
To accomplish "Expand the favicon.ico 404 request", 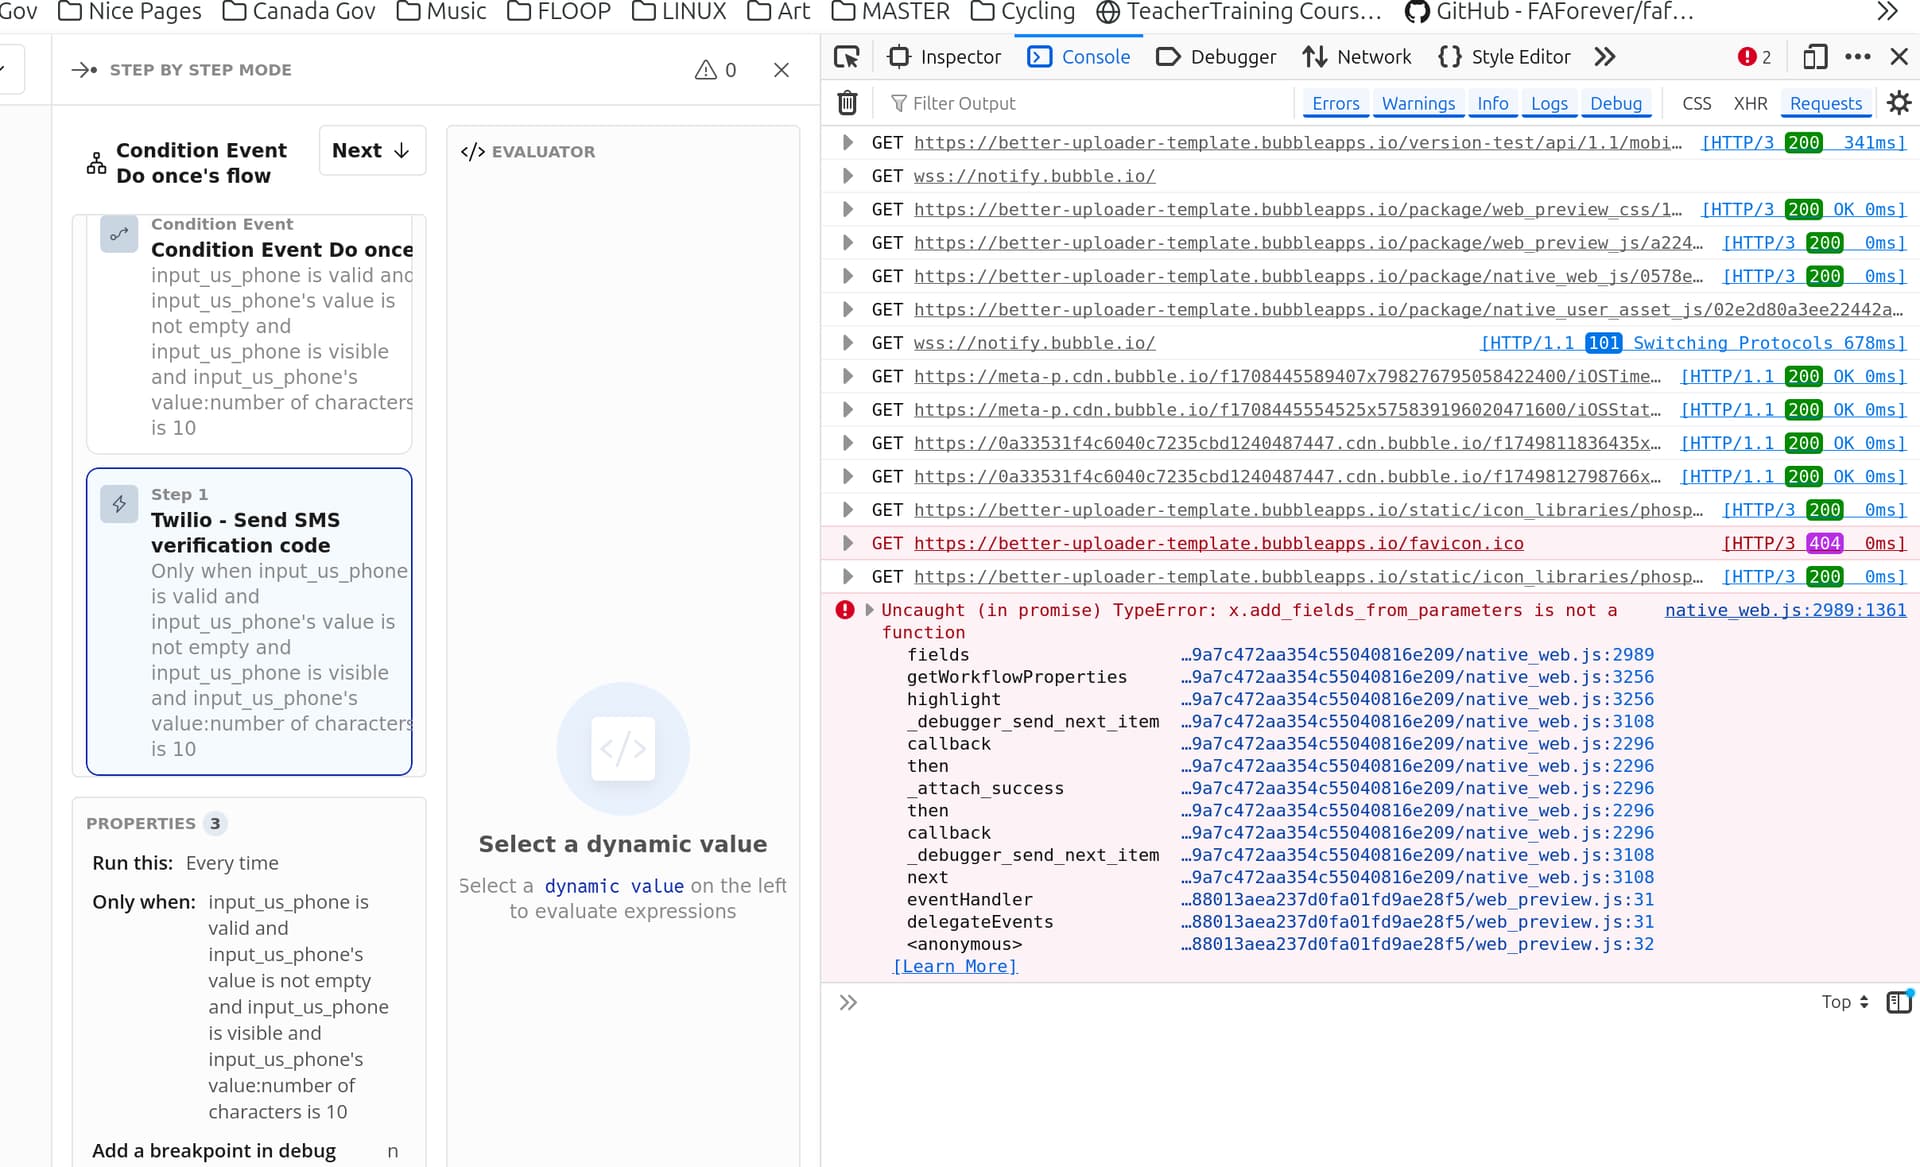I will point(847,543).
